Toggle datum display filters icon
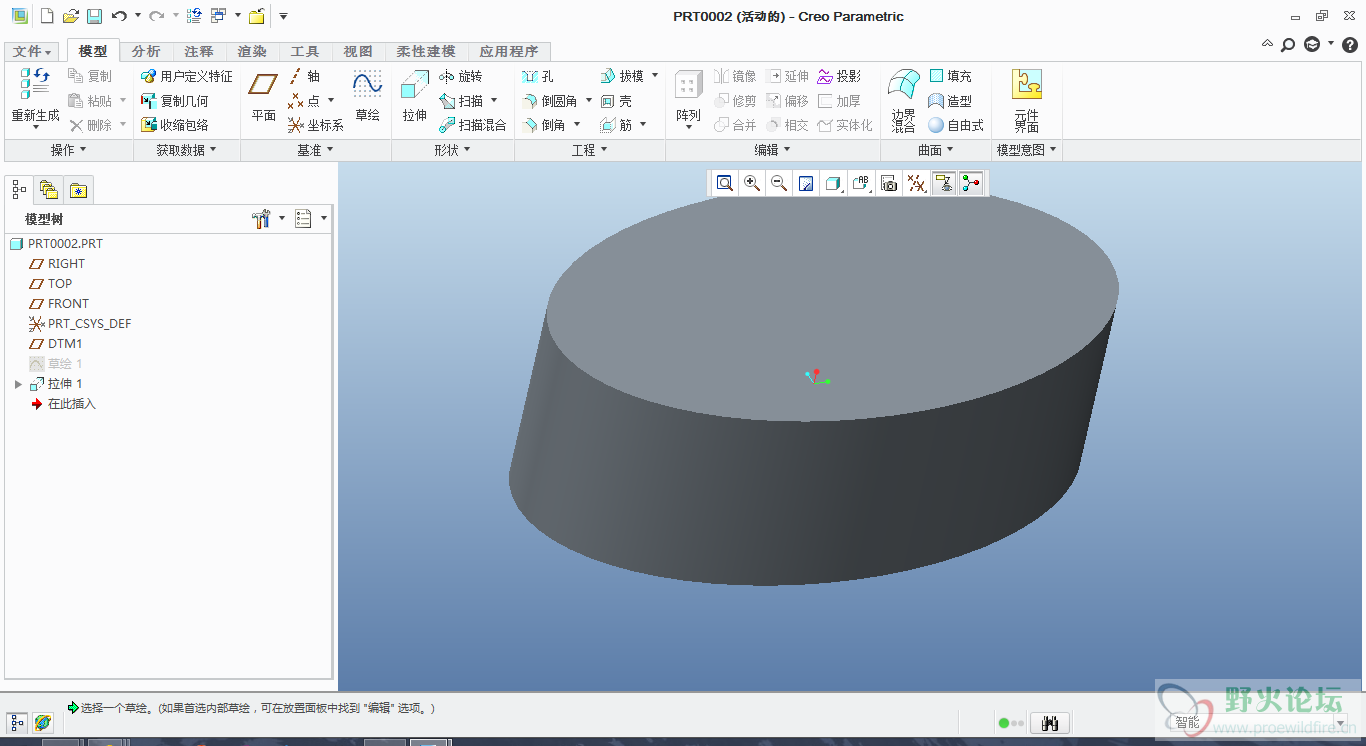 click(x=916, y=183)
